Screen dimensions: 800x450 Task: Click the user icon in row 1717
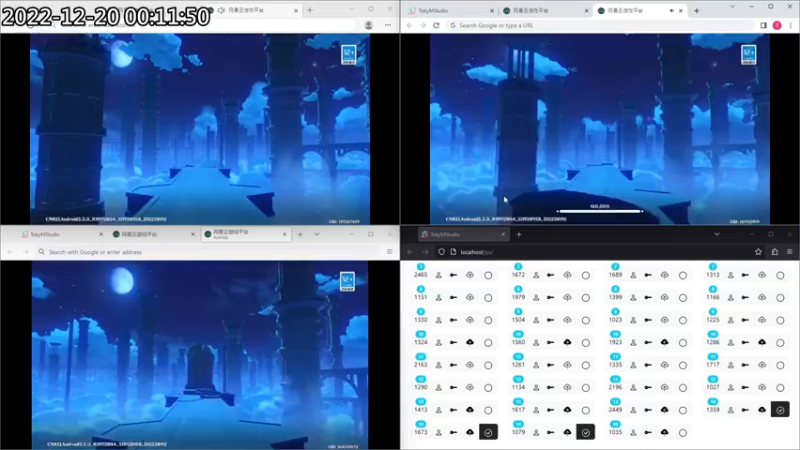click(x=731, y=365)
